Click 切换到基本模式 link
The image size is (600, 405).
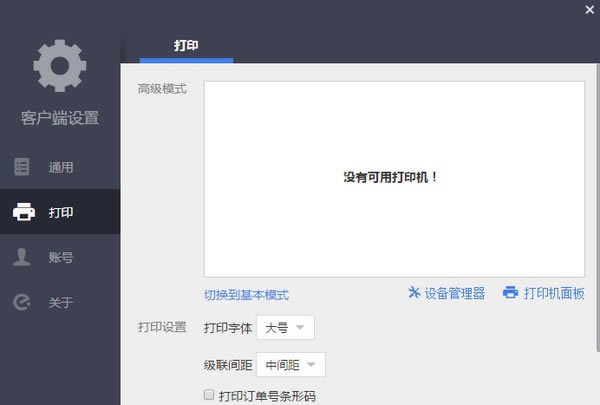point(246,295)
